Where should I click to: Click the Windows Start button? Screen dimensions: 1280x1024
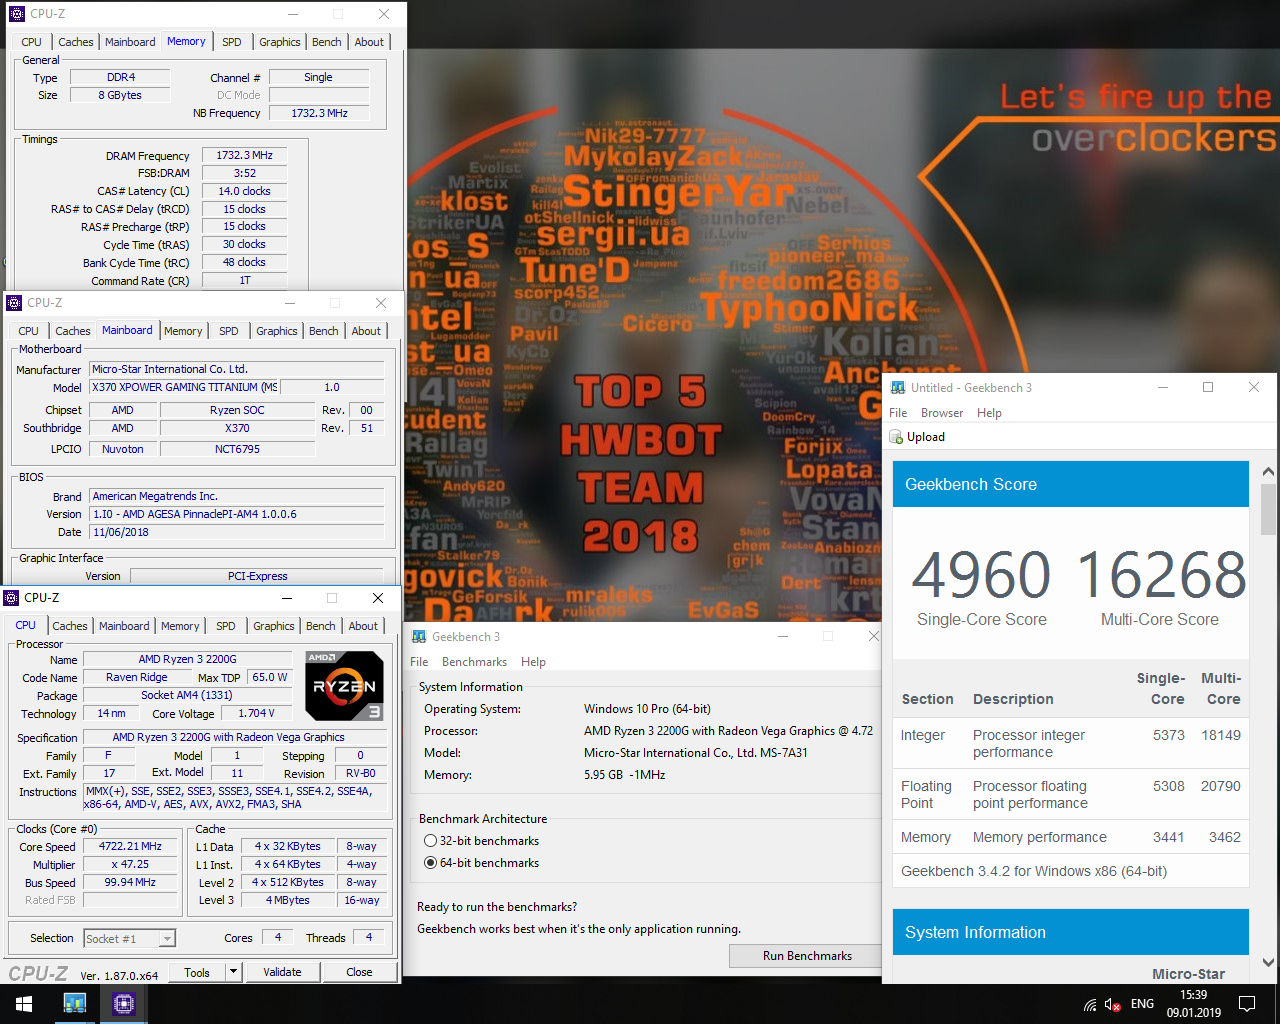click(24, 1004)
